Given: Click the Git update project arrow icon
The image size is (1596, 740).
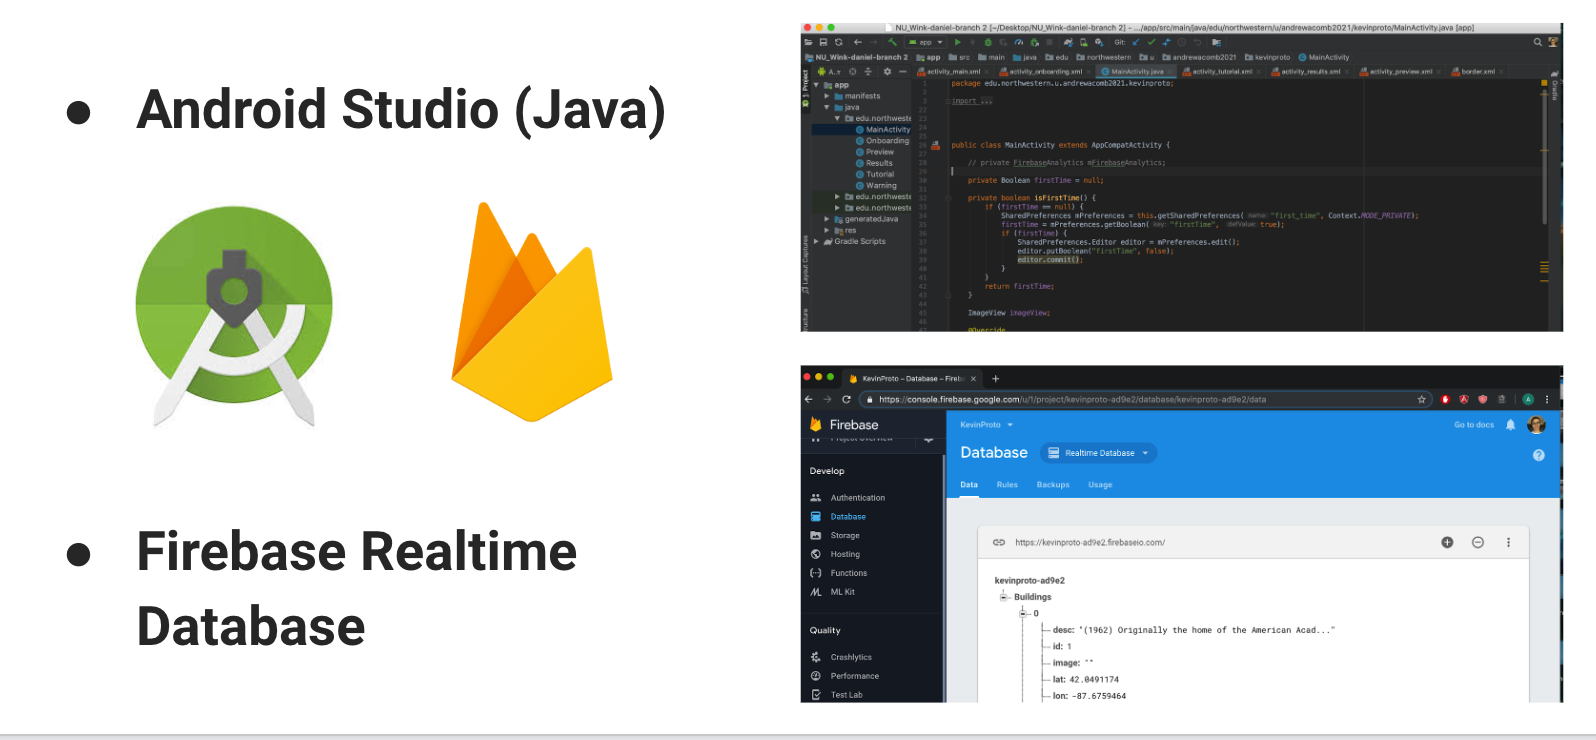Looking at the screenshot, I should [x=1136, y=42].
